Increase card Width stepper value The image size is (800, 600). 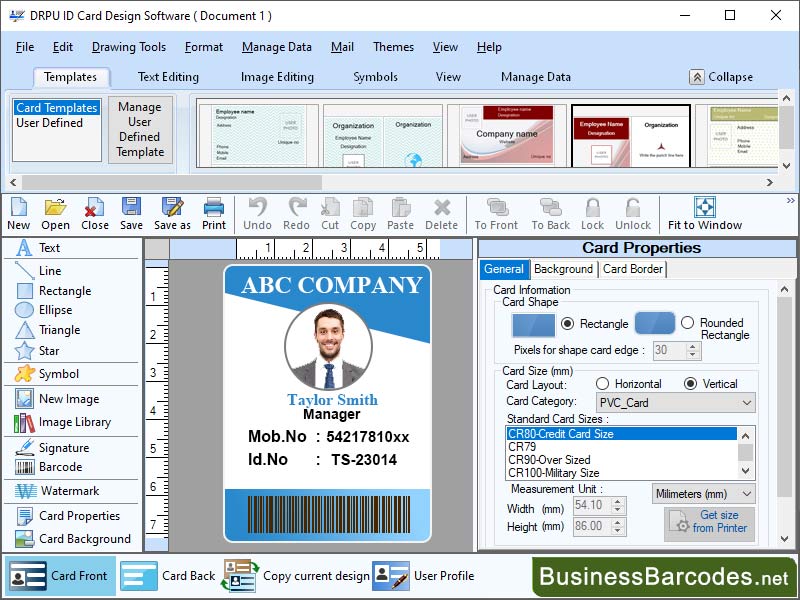618,502
